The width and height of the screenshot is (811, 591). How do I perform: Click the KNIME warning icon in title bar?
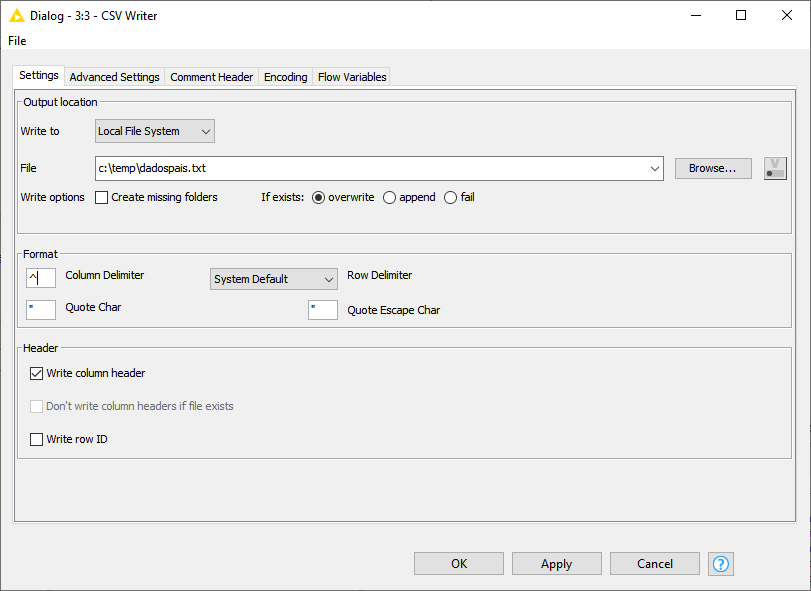(17, 15)
